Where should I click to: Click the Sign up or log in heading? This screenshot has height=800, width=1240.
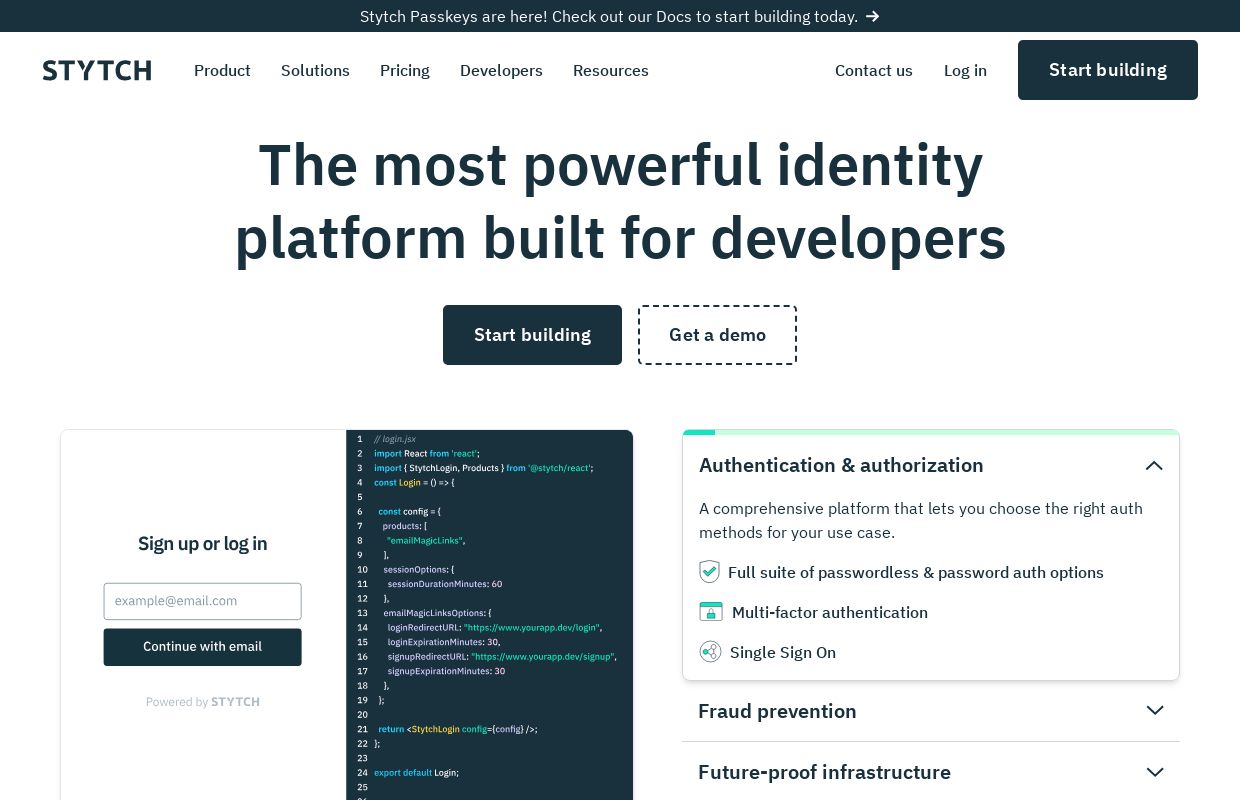[202, 544]
